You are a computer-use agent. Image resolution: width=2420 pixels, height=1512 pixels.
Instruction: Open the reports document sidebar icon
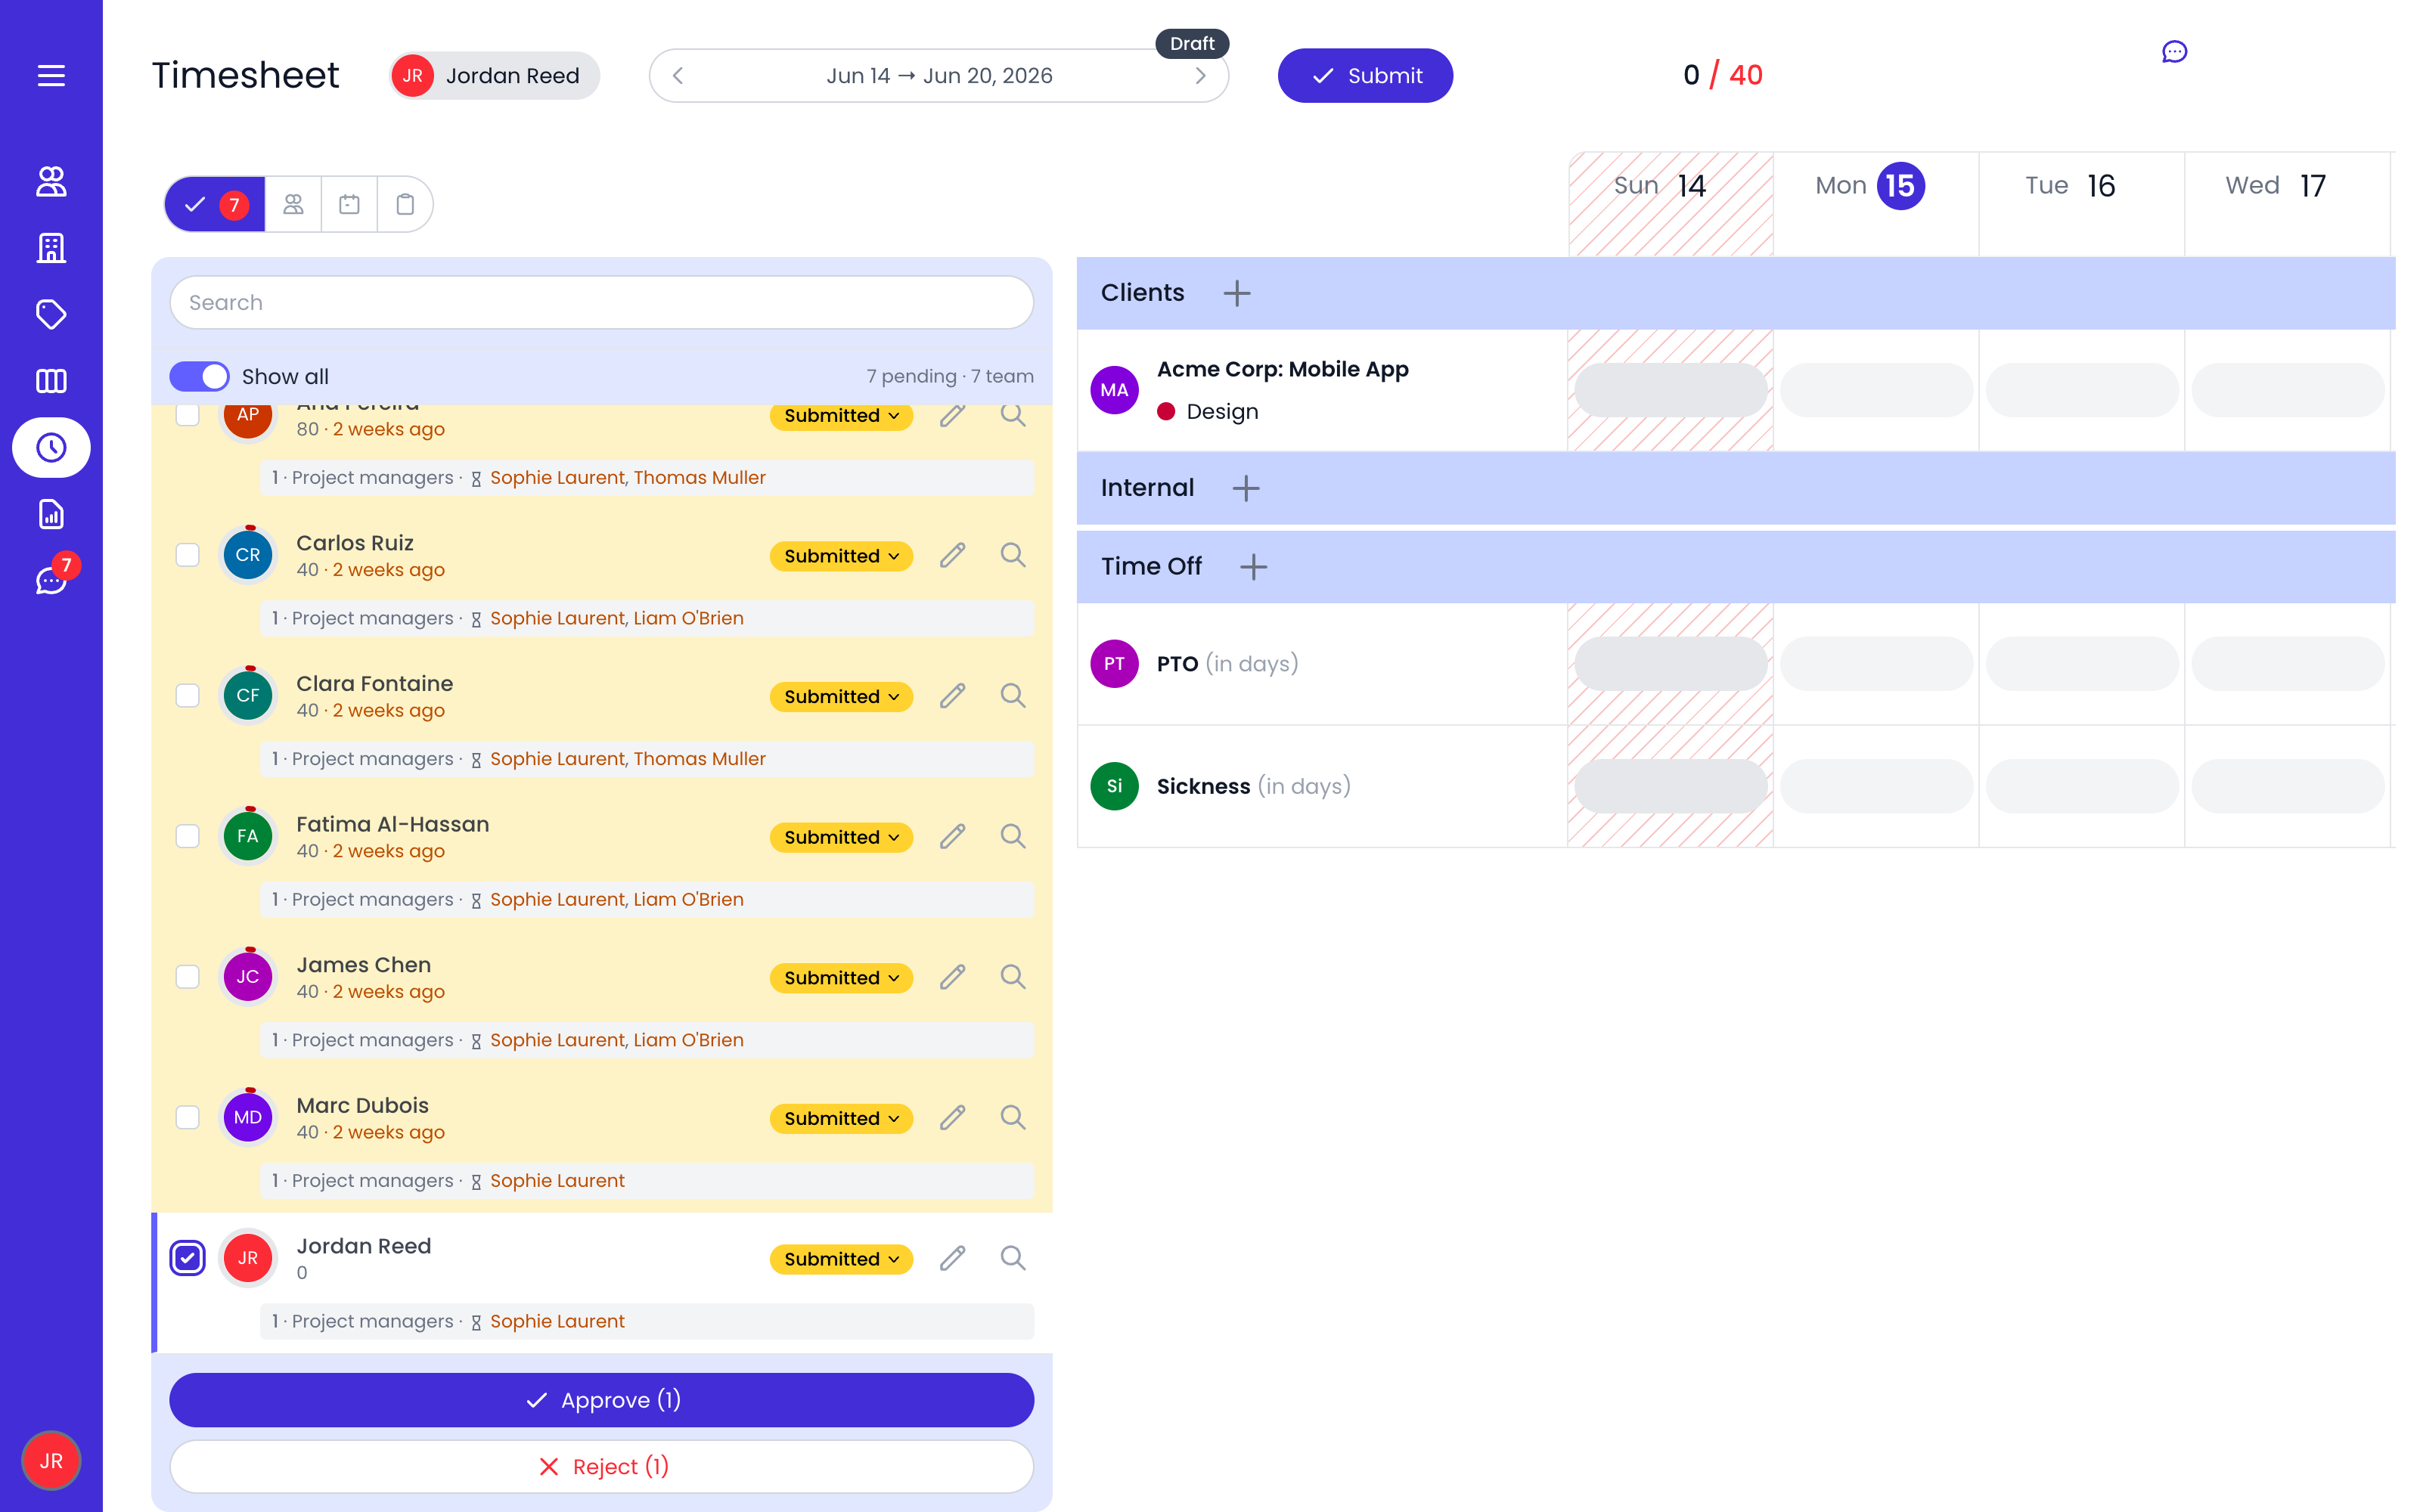pyautogui.click(x=51, y=514)
